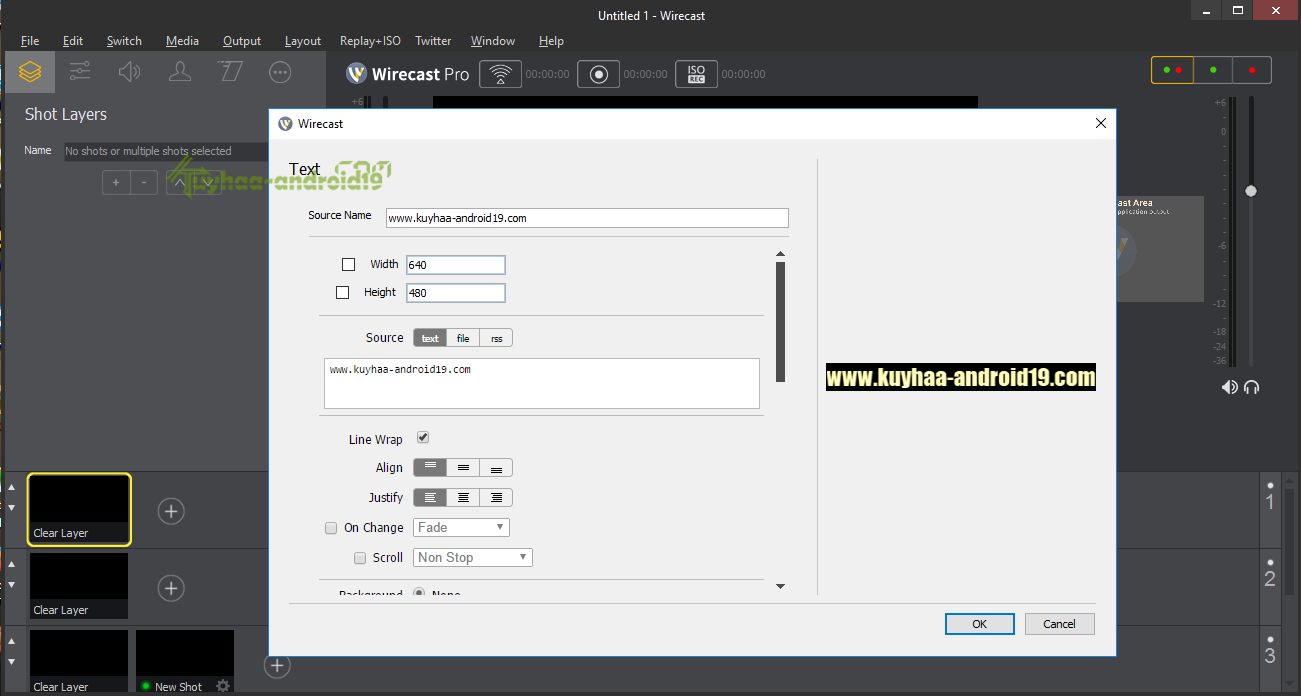Image resolution: width=1301 pixels, height=696 pixels.
Task: Open the Output menu
Action: tap(242, 41)
